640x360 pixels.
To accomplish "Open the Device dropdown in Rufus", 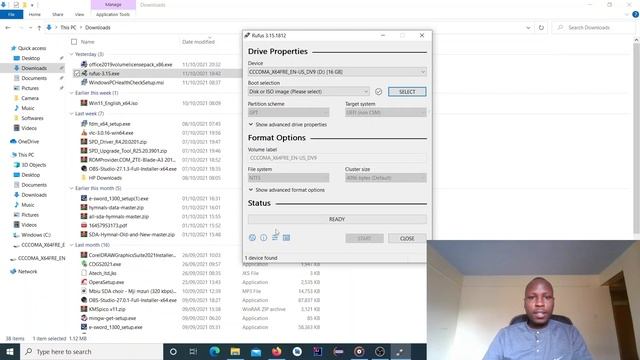I will click(337, 72).
